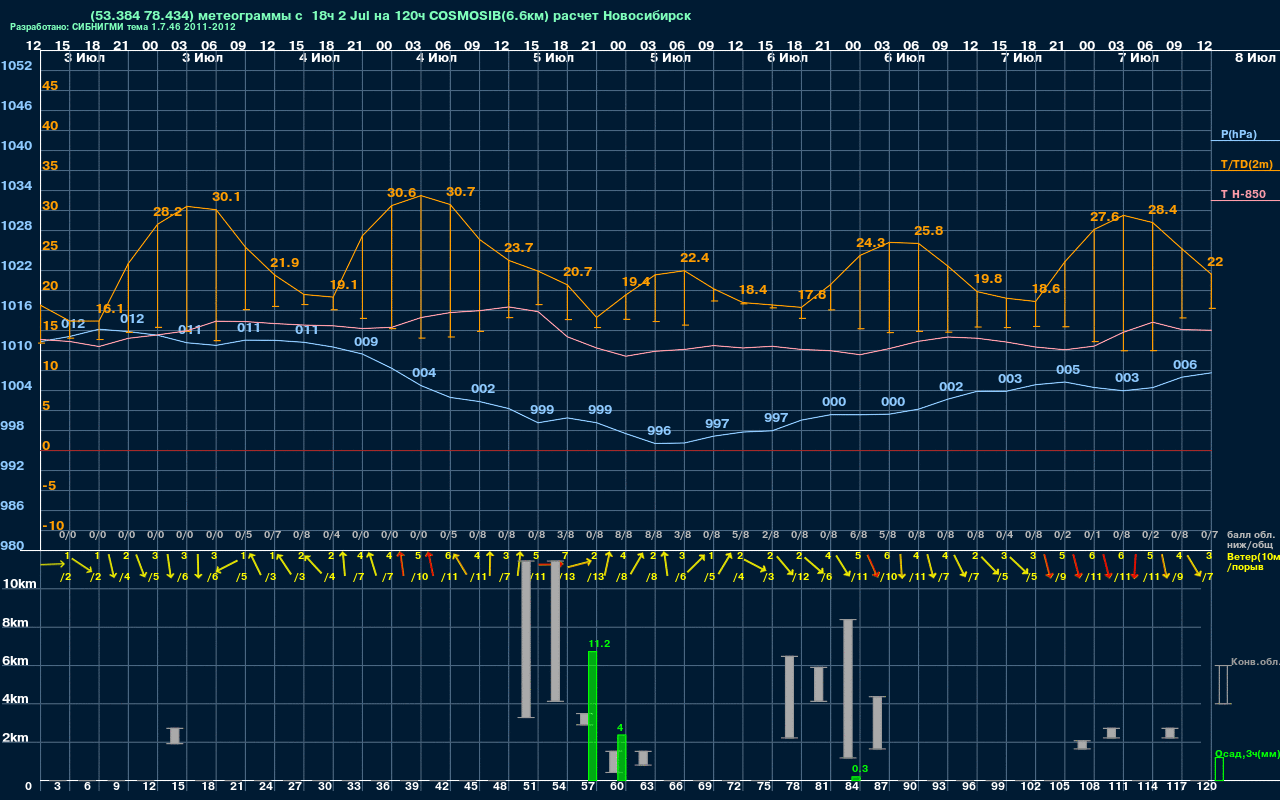Screen dimensions: 1280x800
Task: Click the Осад,3ч(мм) legend label
Action: pos(1246,753)
